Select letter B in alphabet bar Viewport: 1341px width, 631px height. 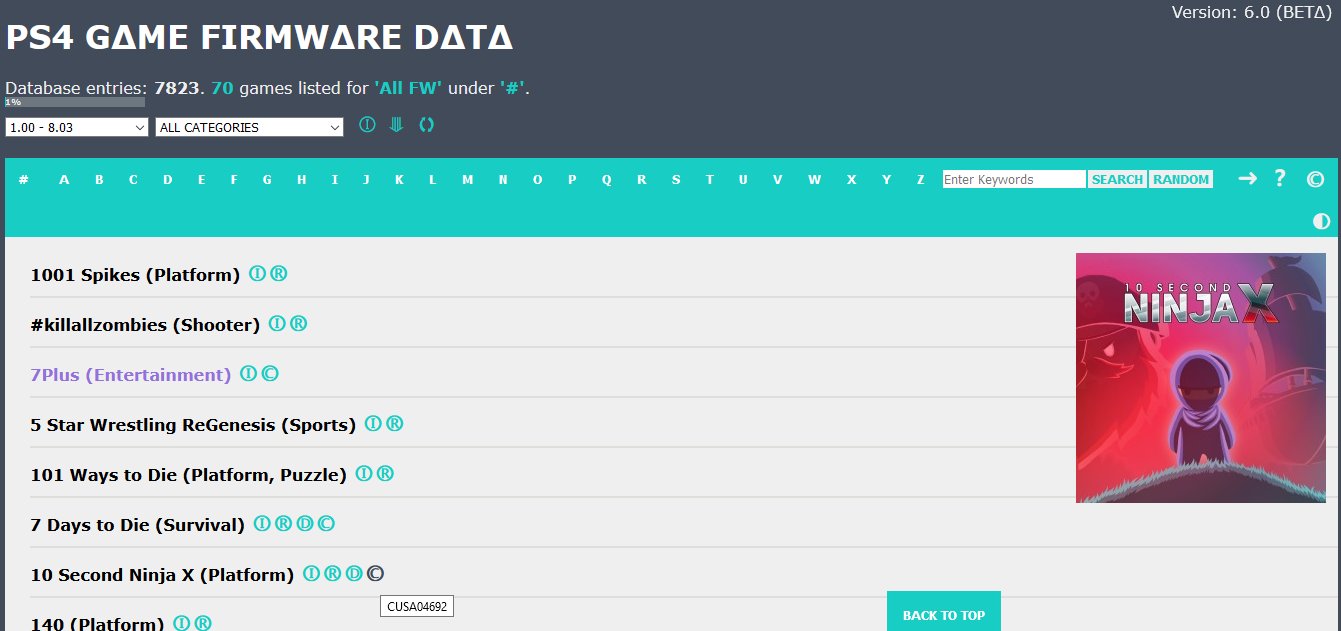99,179
